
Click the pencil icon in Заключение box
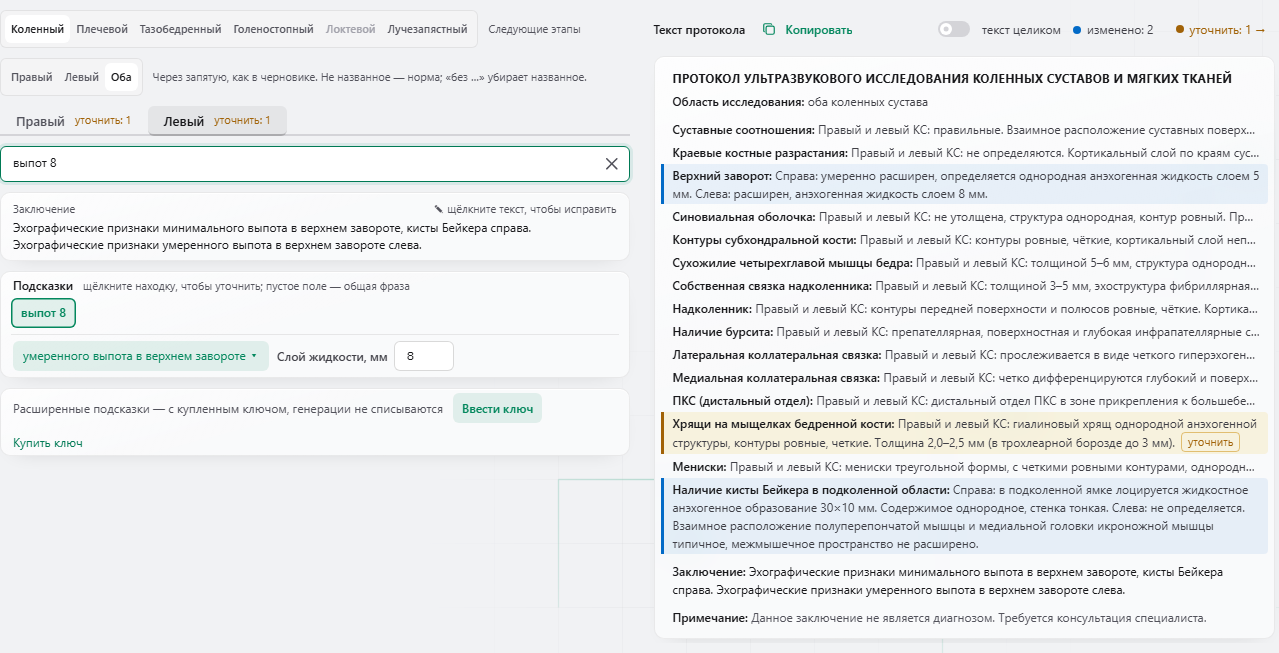click(x=438, y=209)
